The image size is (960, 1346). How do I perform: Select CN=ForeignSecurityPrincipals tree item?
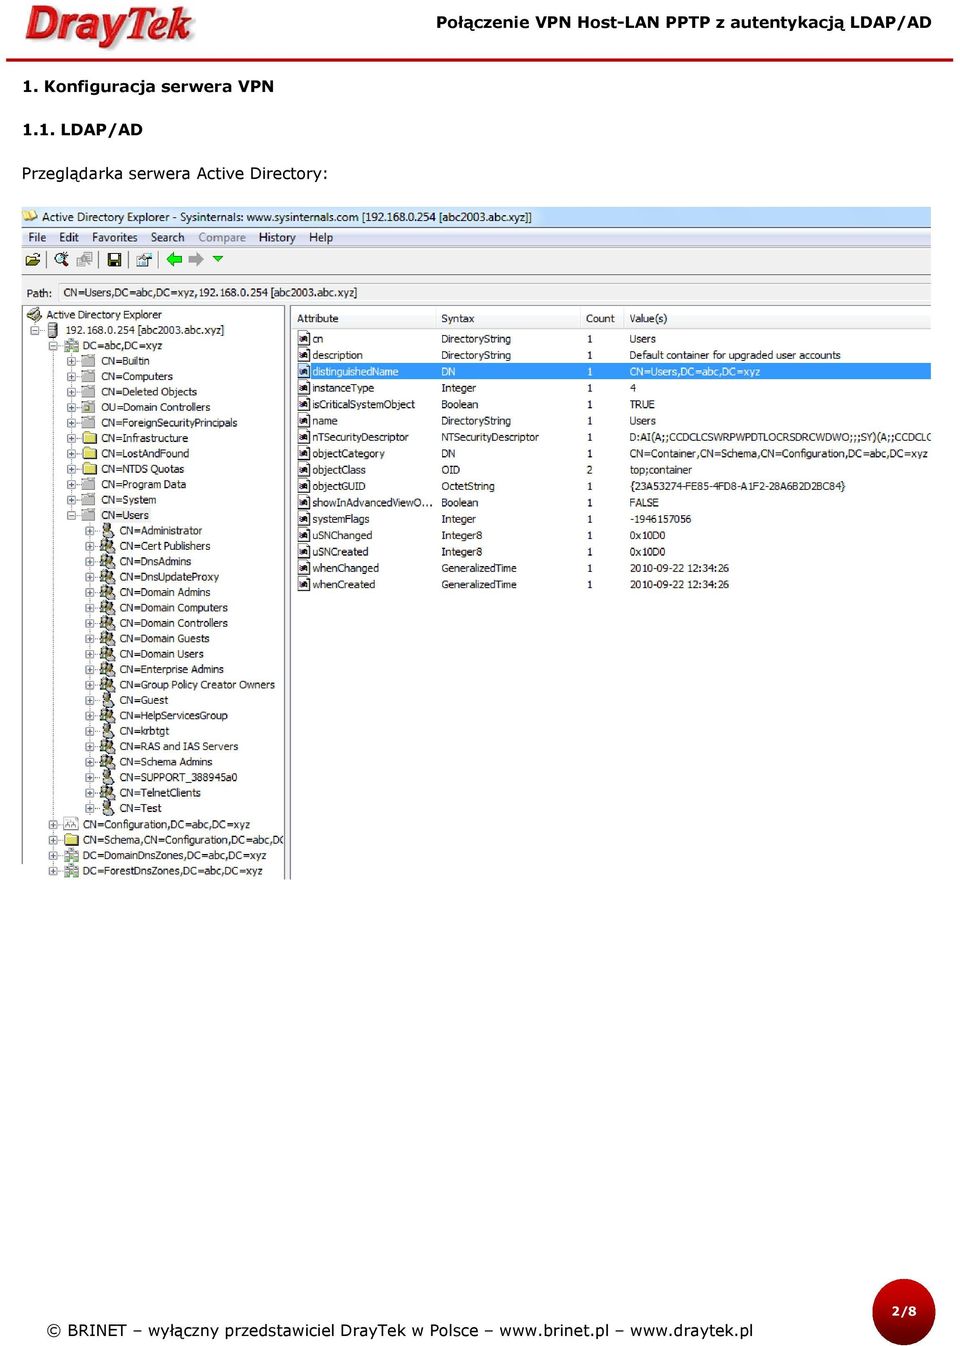pos(169,423)
